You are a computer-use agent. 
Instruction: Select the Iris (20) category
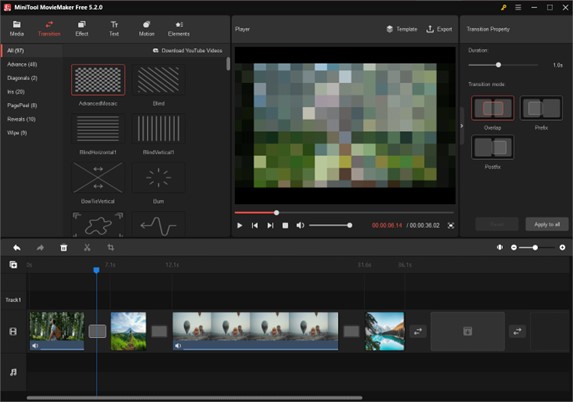[x=16, y=92]
